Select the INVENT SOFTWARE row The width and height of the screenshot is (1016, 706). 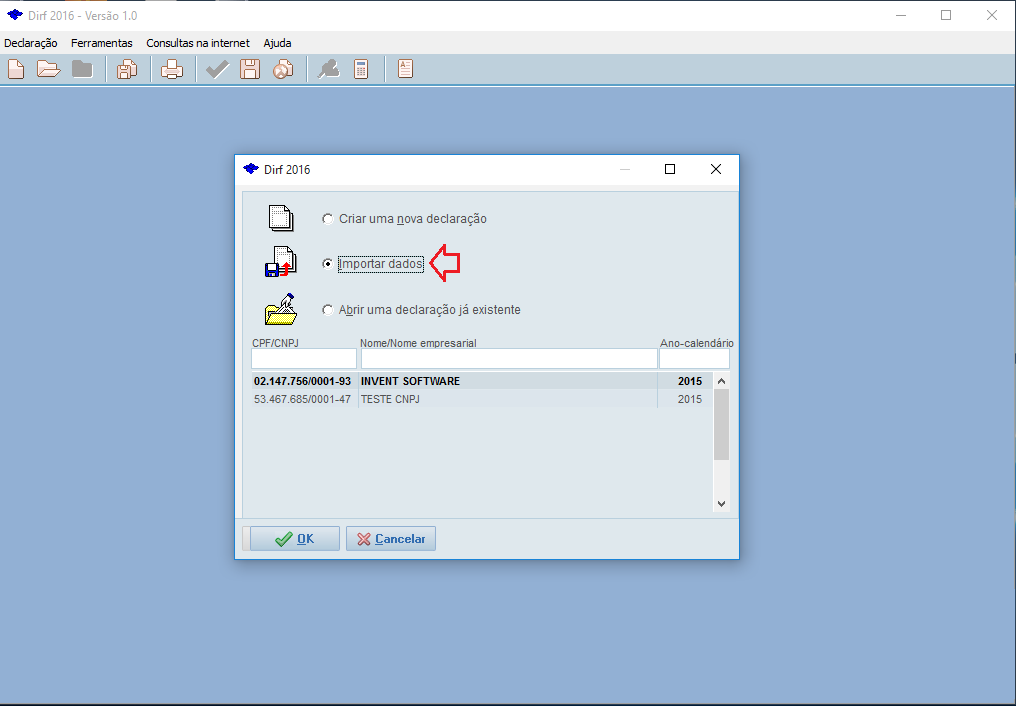coord(482,381)
